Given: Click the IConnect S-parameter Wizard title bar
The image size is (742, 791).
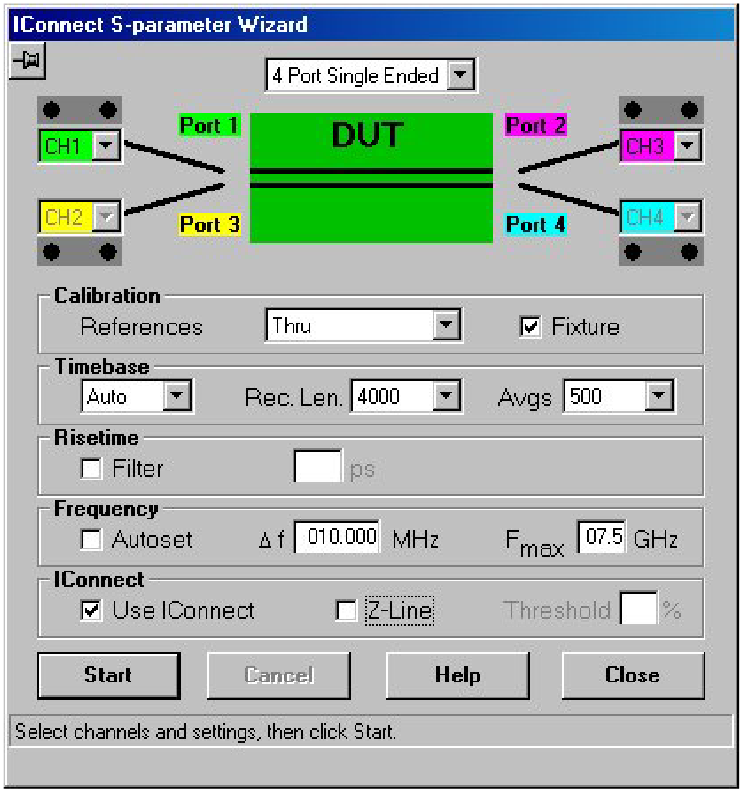Looking at the screenshot, I should [x=371, y=24].
